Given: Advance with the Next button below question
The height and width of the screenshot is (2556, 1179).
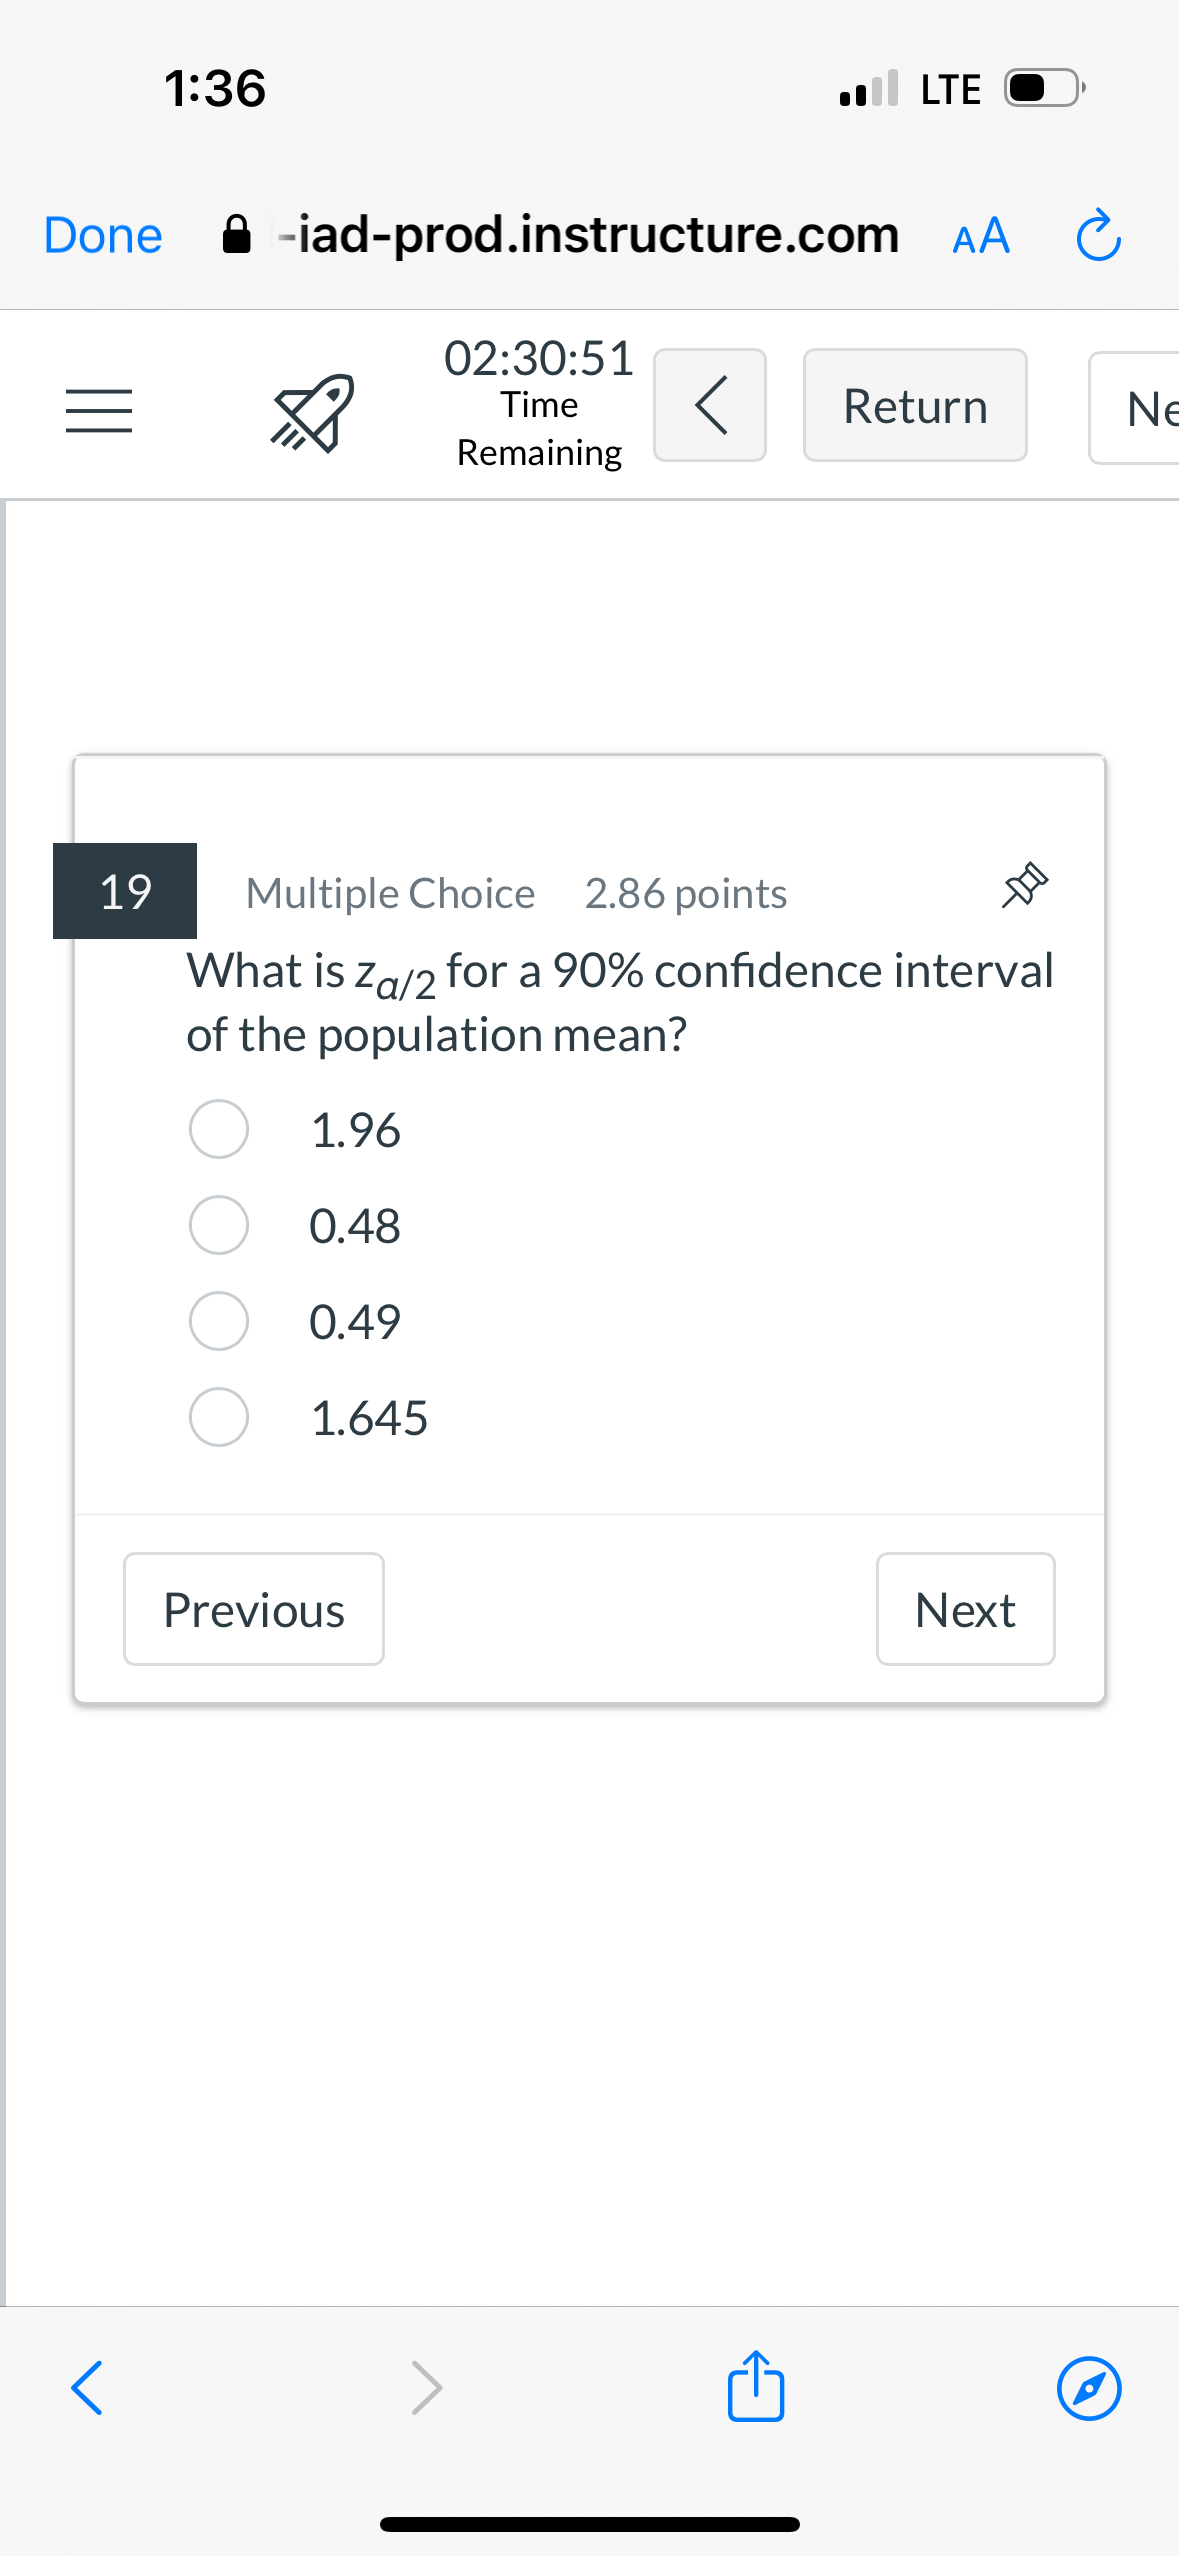Looking at the screenshot, I should pos(964,1609).
